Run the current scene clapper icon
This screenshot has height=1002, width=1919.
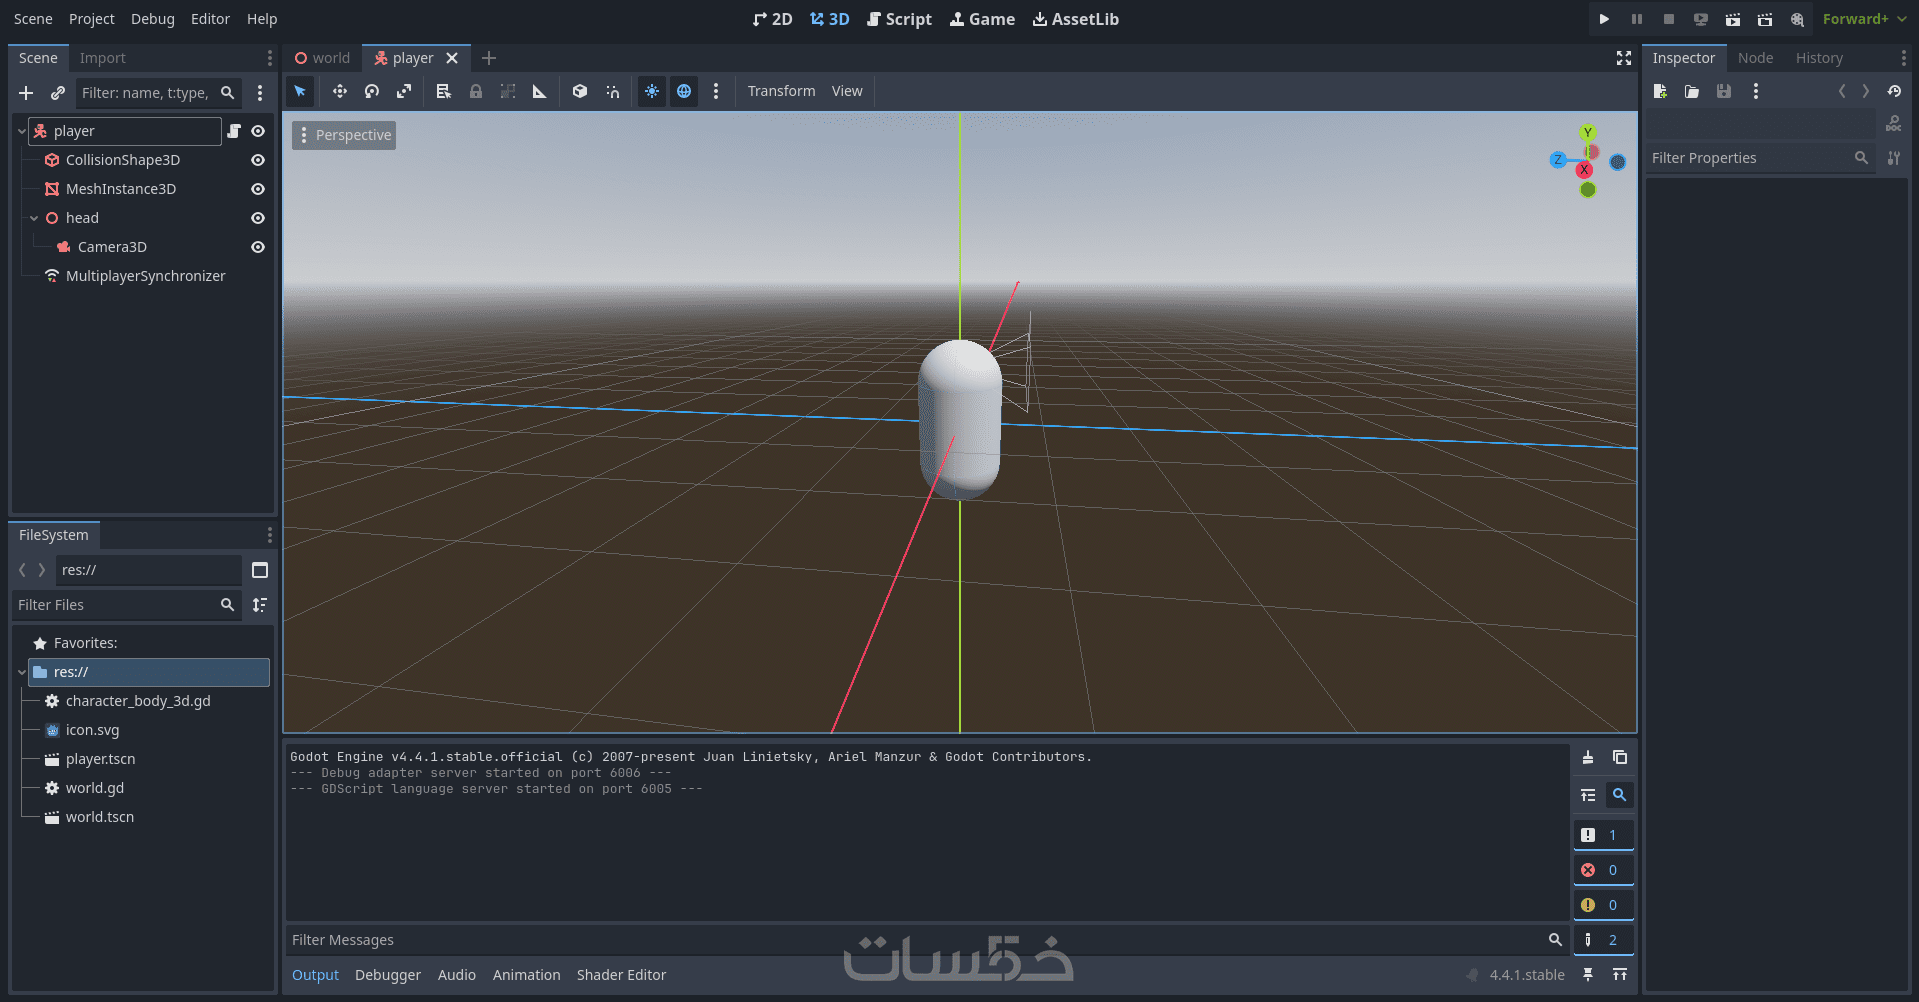coord(1733,19)
